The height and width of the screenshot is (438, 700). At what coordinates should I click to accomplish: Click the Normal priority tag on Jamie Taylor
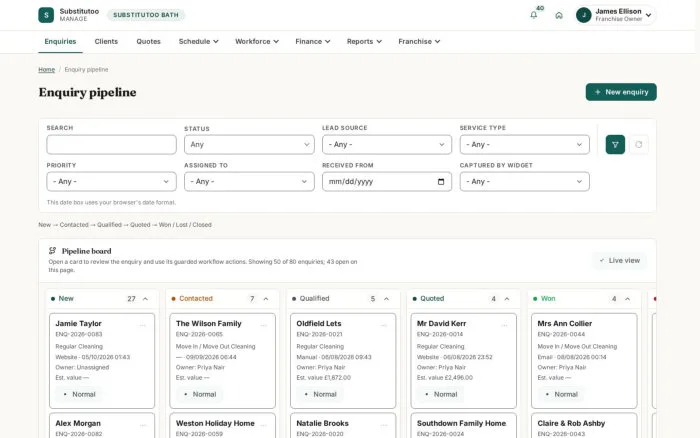click(79, 394)
